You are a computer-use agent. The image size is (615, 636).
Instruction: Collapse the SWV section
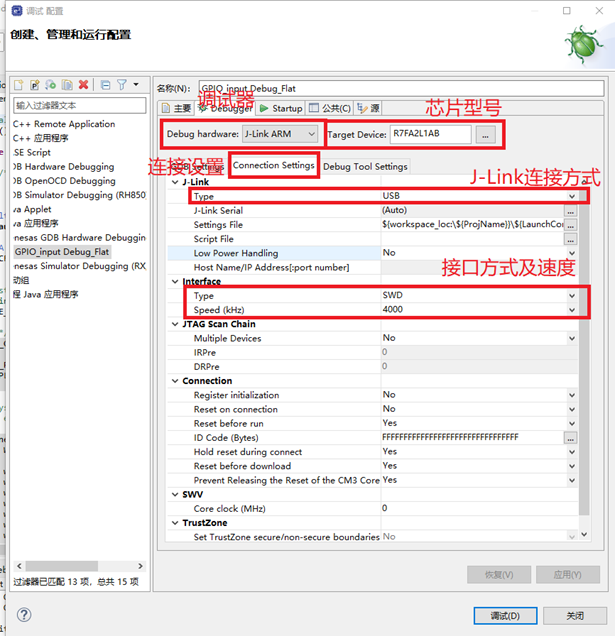(x=175, y=494)
